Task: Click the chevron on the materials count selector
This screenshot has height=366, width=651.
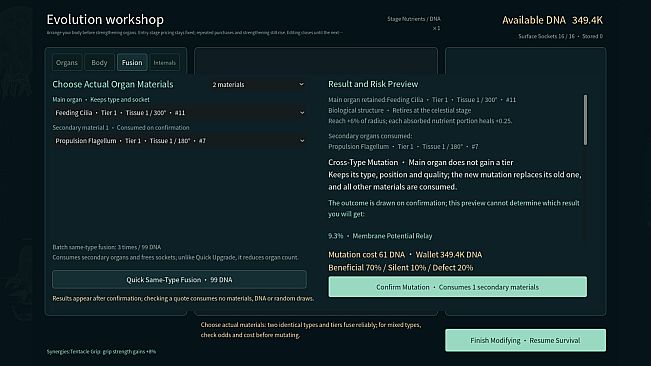Action: [301, 84]
